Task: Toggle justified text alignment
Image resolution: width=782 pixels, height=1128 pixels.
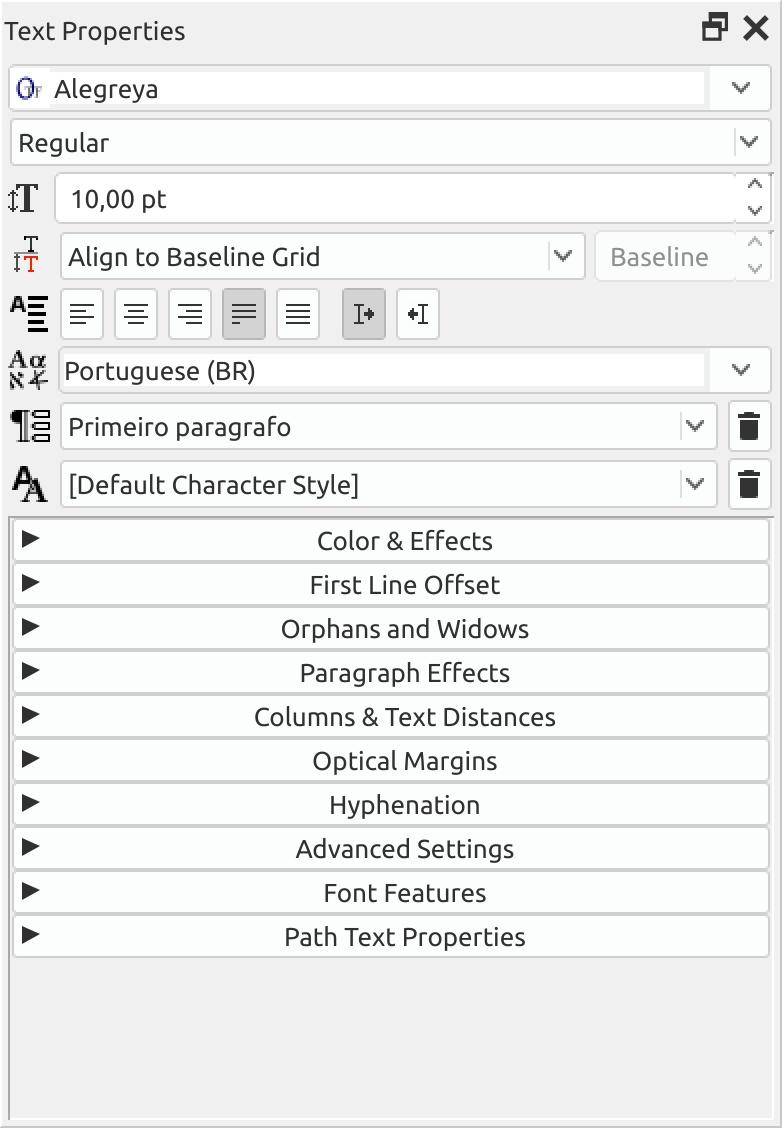Action: click(x=244, y=314)
